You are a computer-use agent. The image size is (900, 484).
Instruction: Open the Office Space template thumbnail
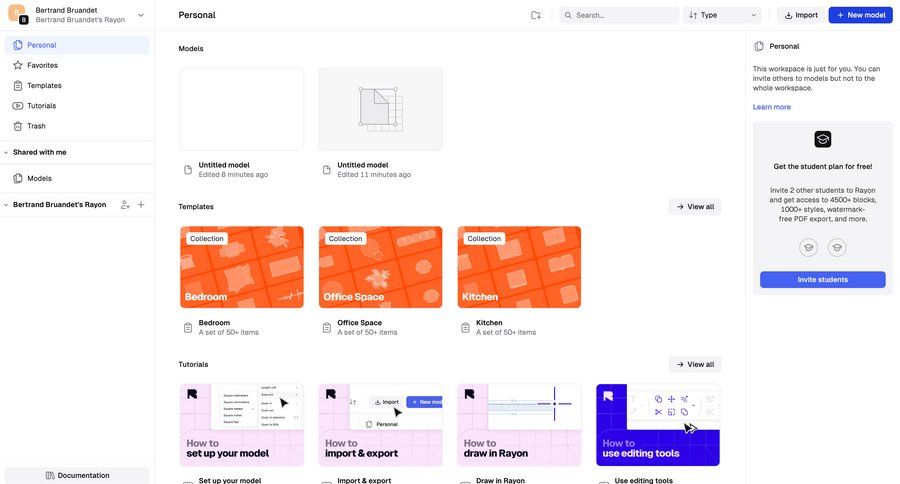click(380, 267)
